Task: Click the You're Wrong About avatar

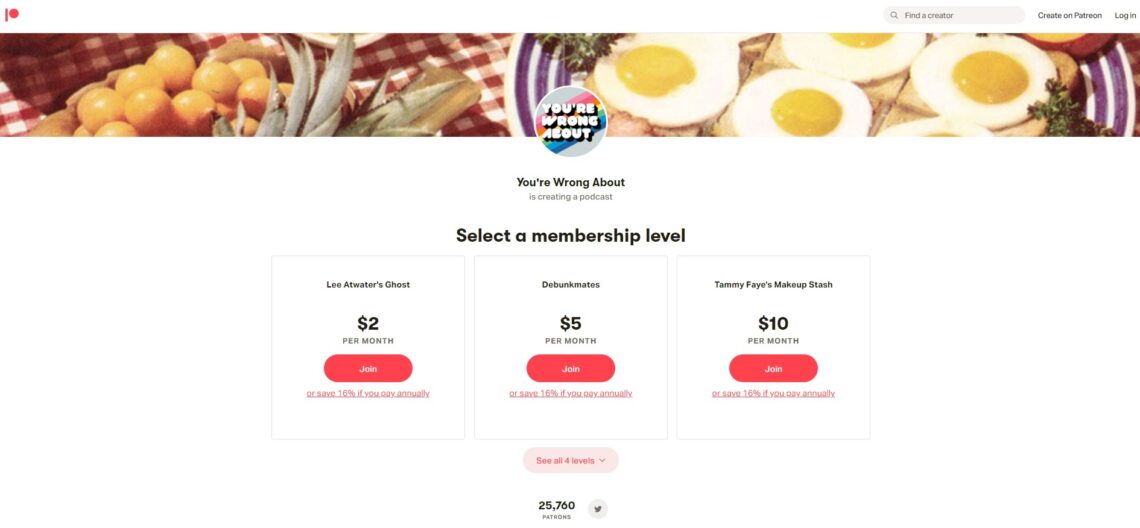Action: pos(571,122)
